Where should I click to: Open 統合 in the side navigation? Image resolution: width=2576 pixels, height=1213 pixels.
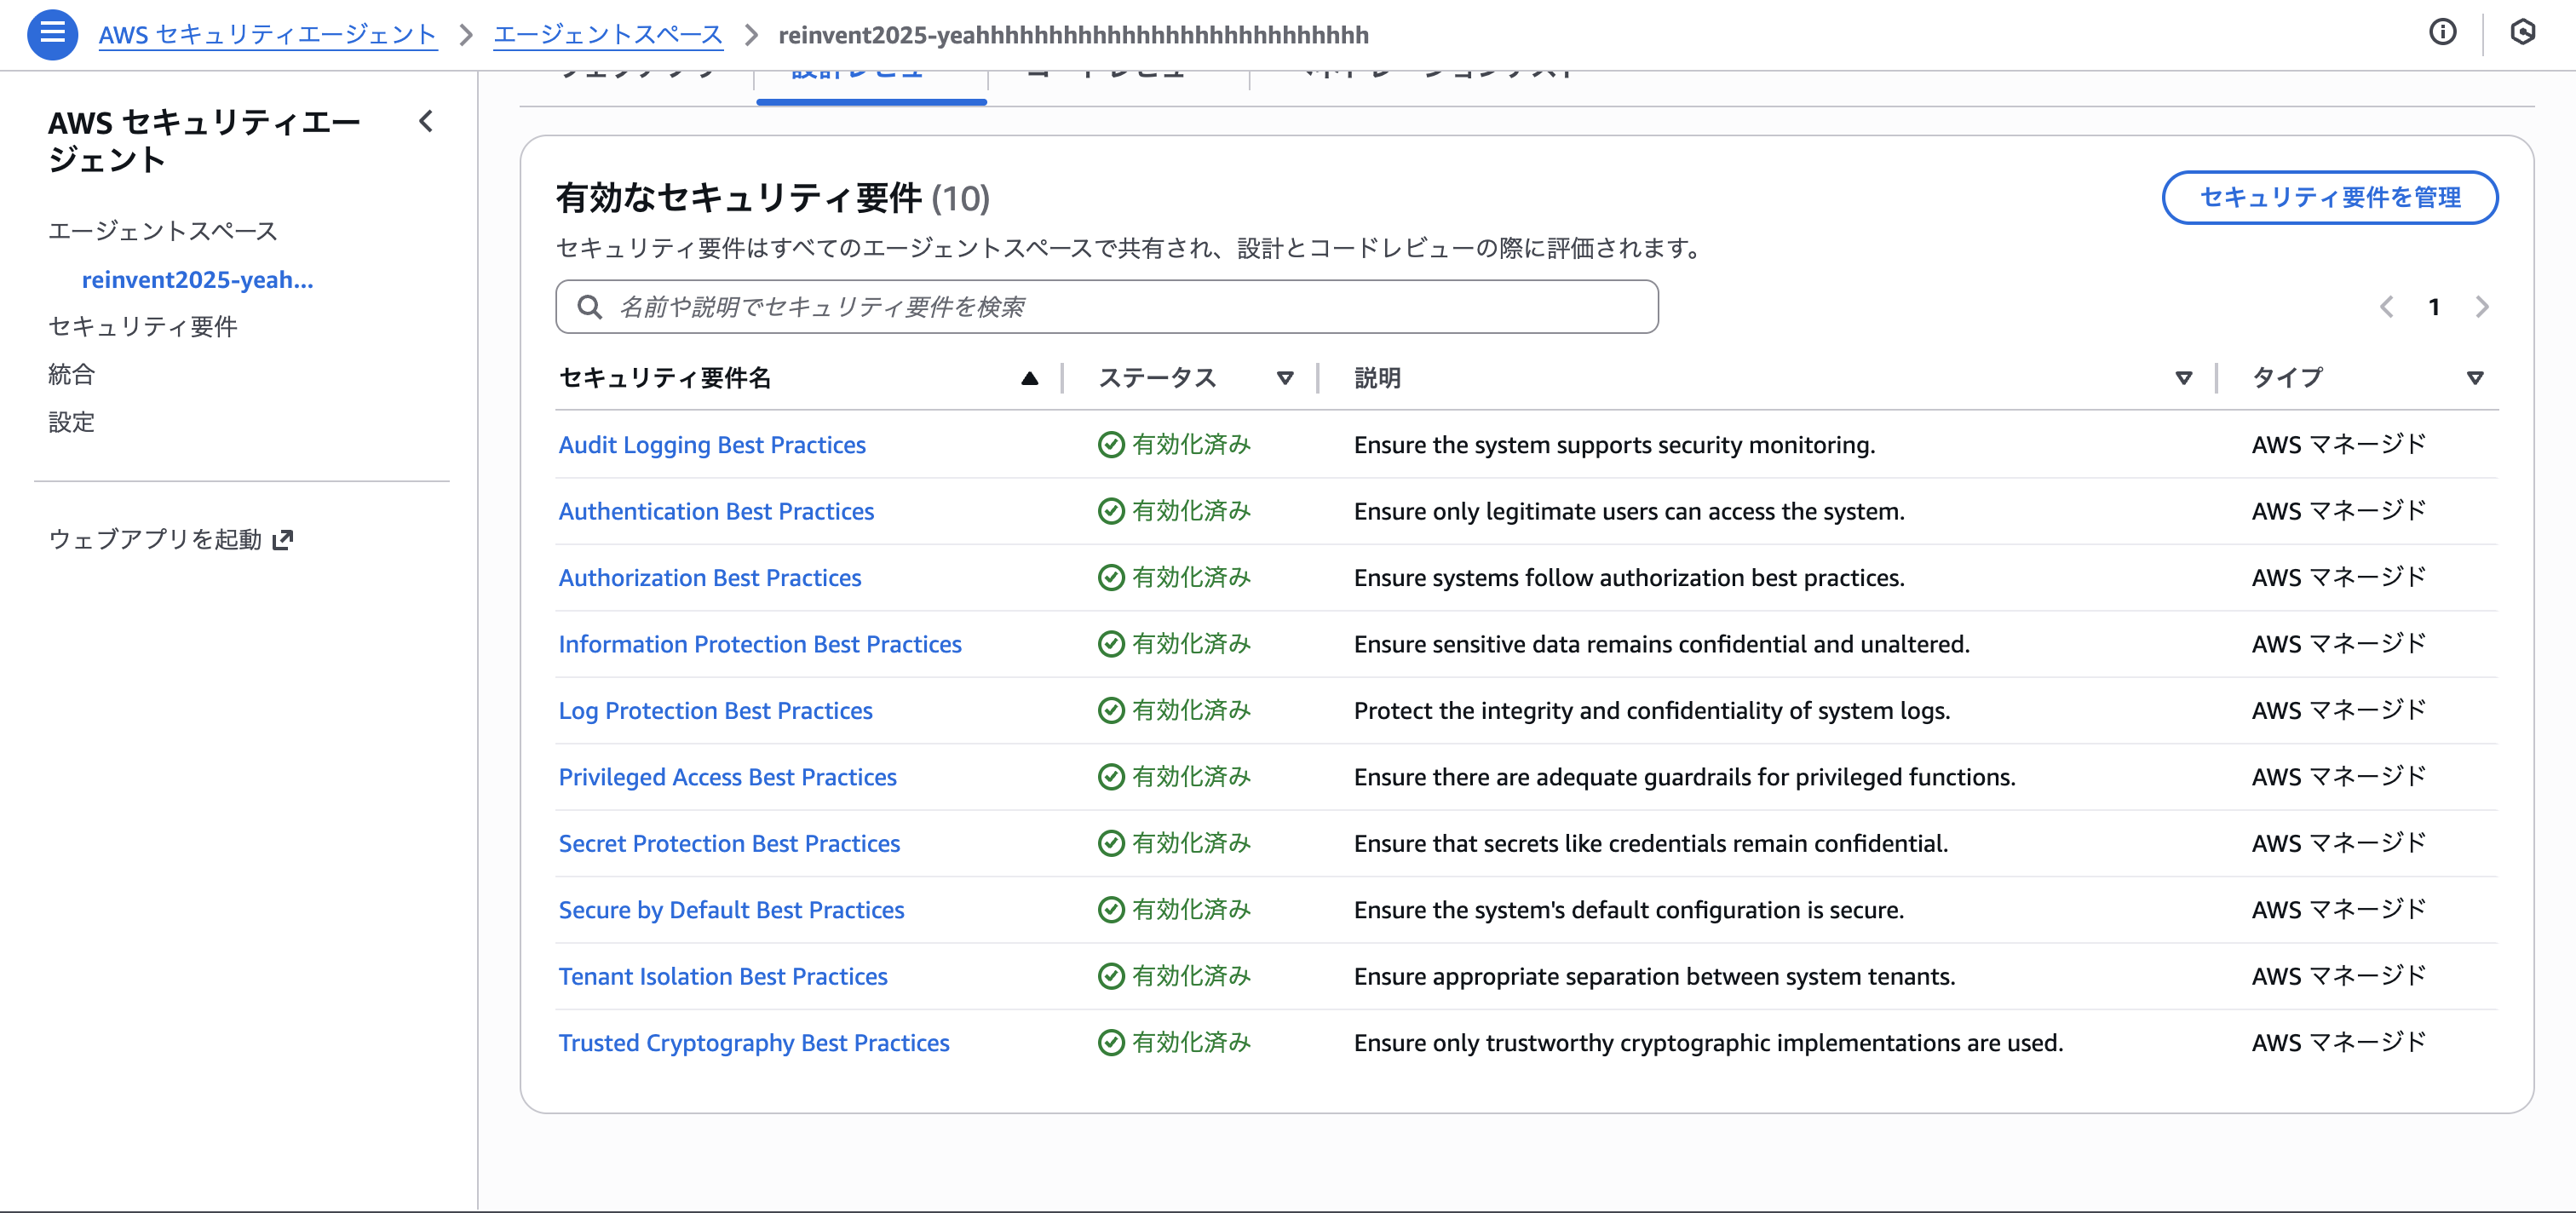click(72, 374)
